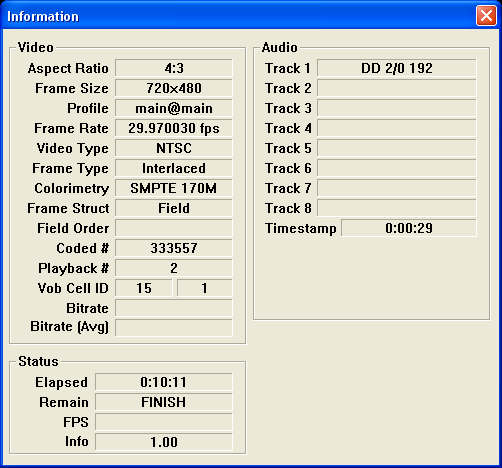Select the Playback # field showing 2
Screen dimensions: 502x468
tap(174, 268)
